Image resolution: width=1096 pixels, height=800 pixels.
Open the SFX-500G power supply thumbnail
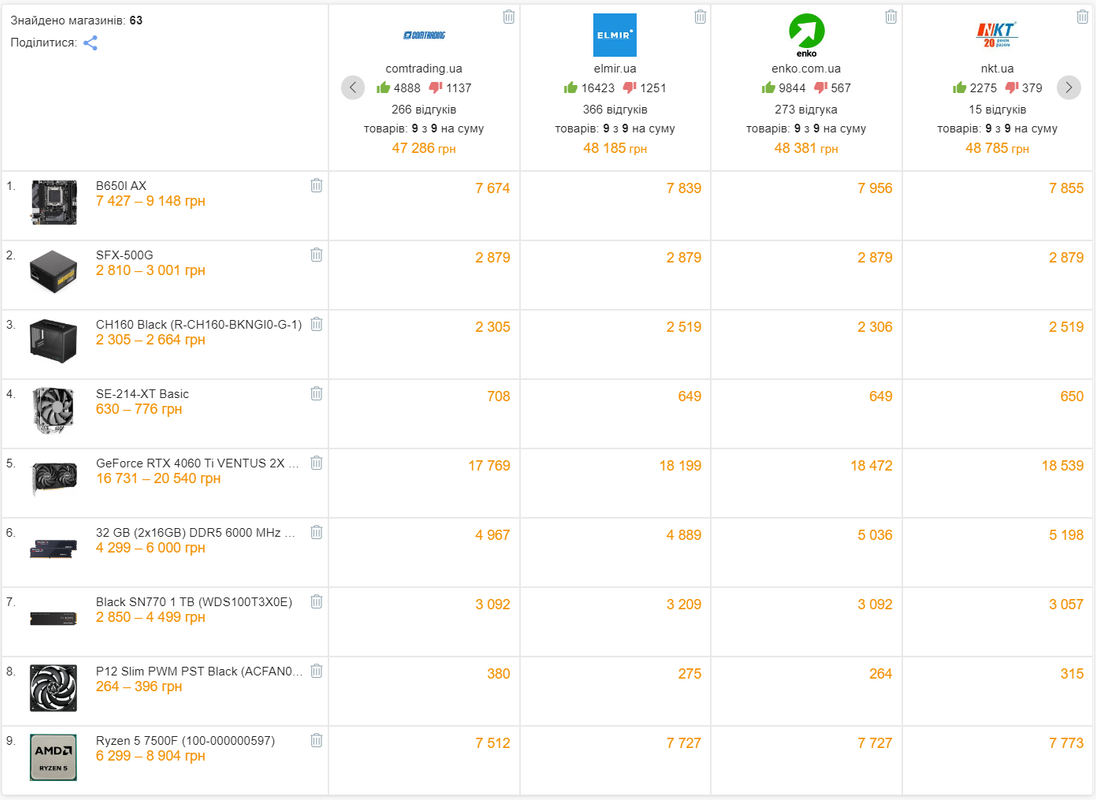pos(54,271)
